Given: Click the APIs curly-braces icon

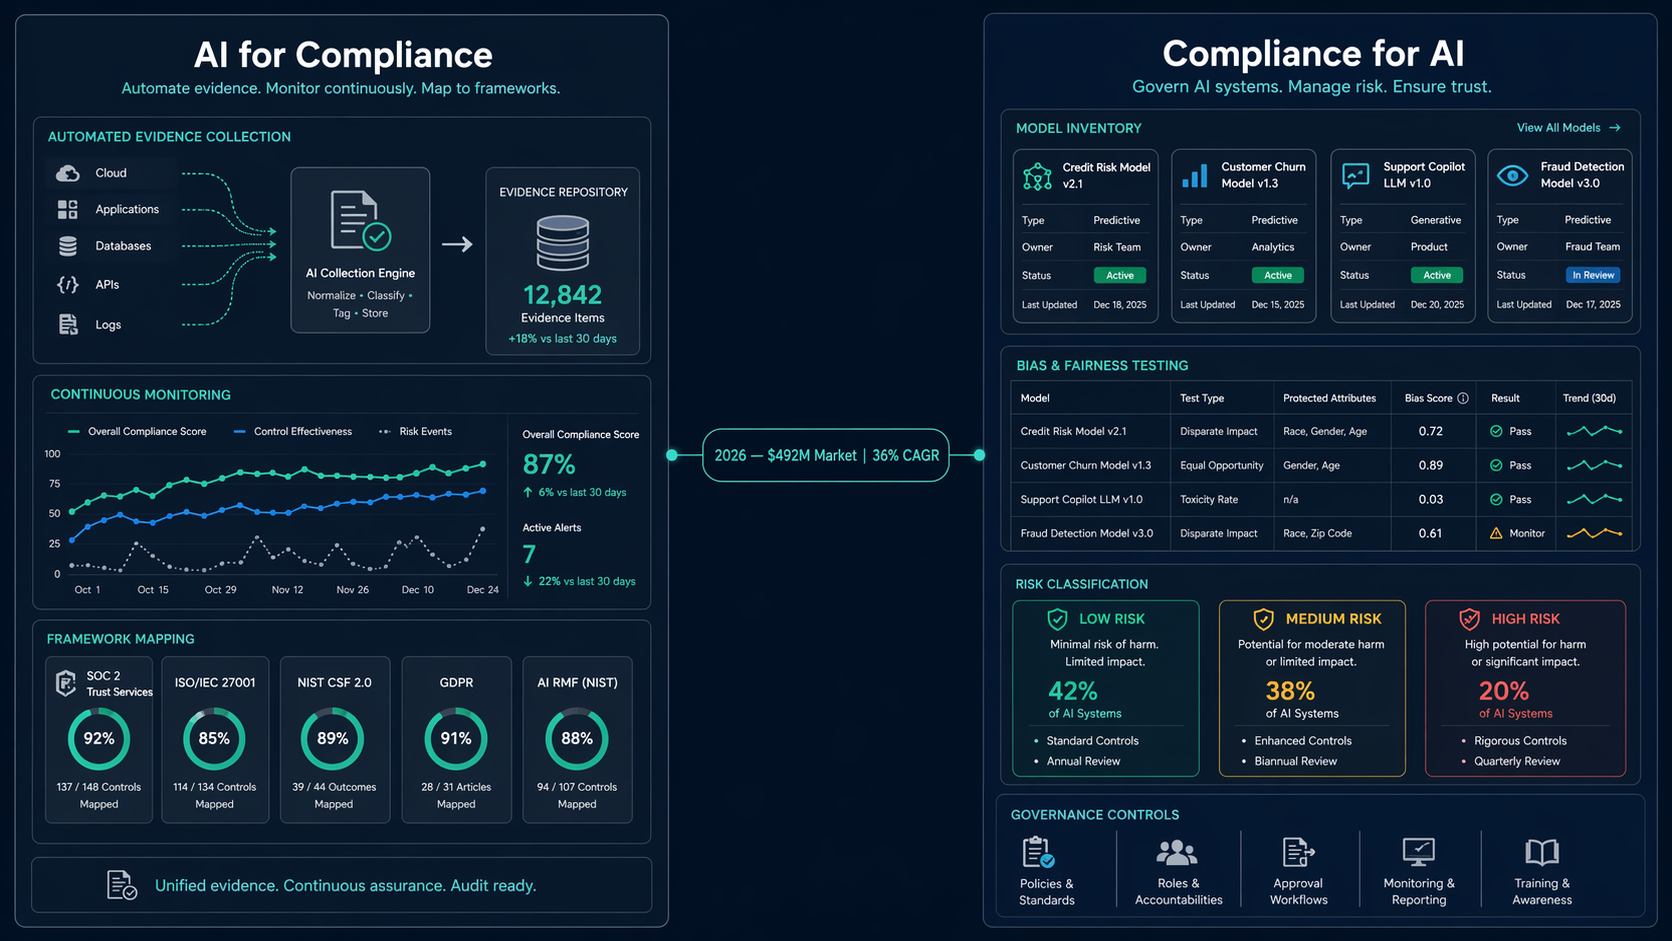Looking at the screenshot, I should pos(67,285).
